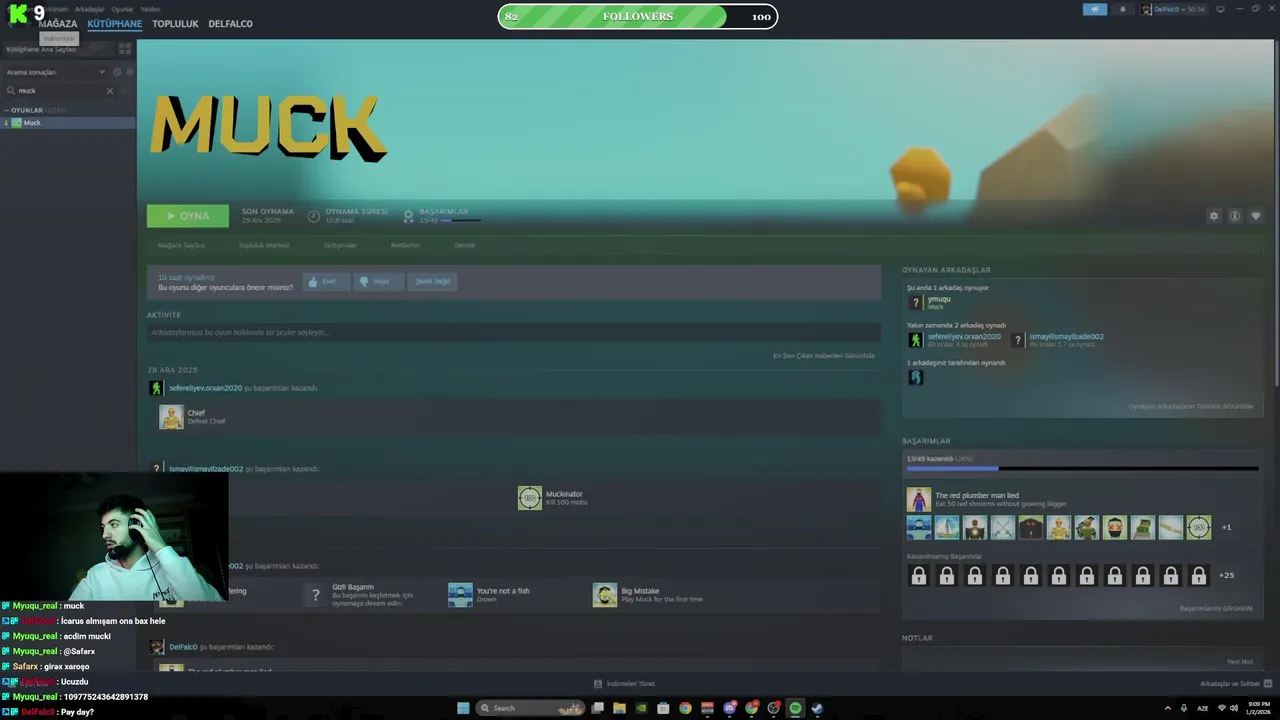Open Oynayan Arkadaşların Tümünü Görüntüle
This screenshot has width=1280, height=720.
1190,406
